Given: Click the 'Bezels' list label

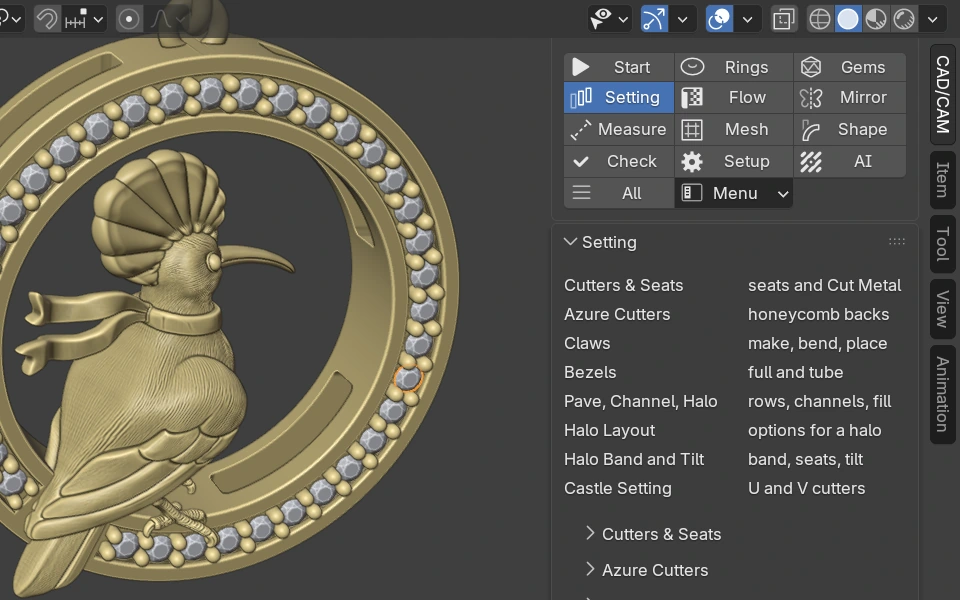Looking at the screenshot, I should (x=590, y=372).
